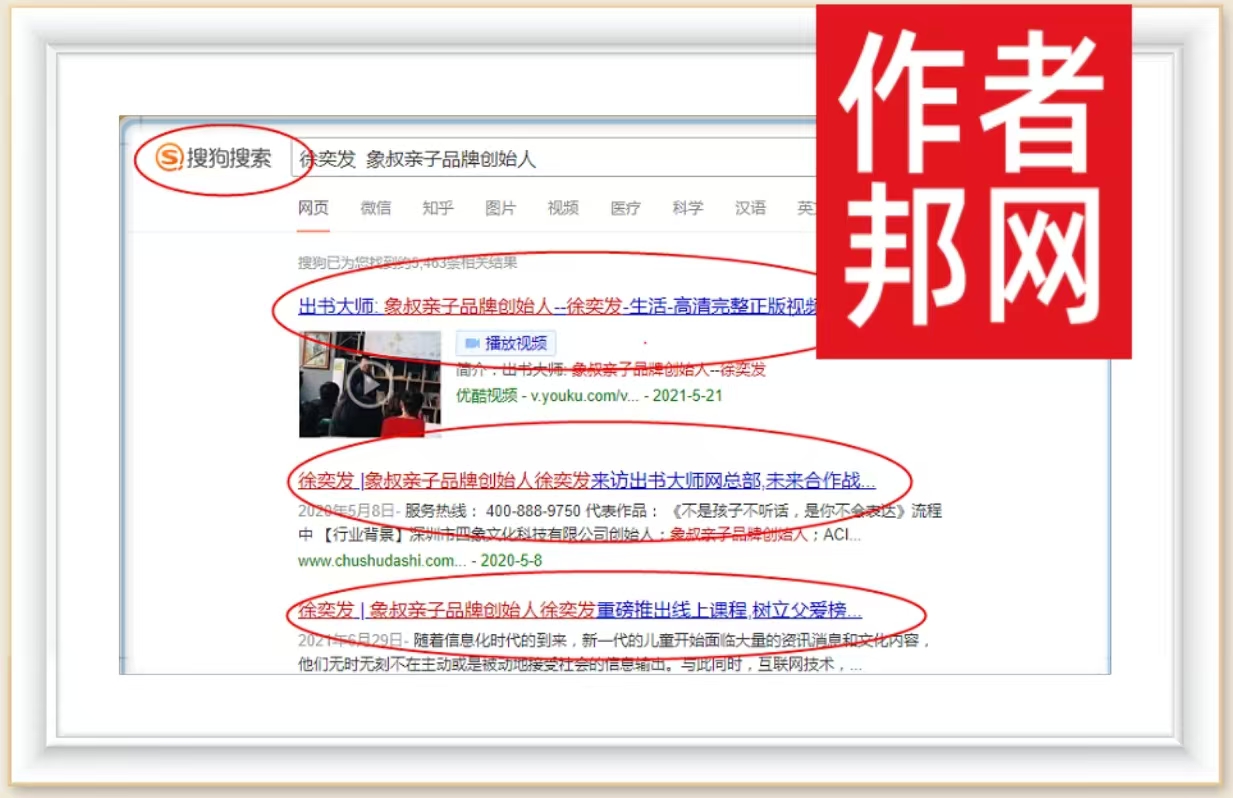
Task: Click the www.chushudashi.com source URL
Action: pyautogui.click(x=382, y=560)
